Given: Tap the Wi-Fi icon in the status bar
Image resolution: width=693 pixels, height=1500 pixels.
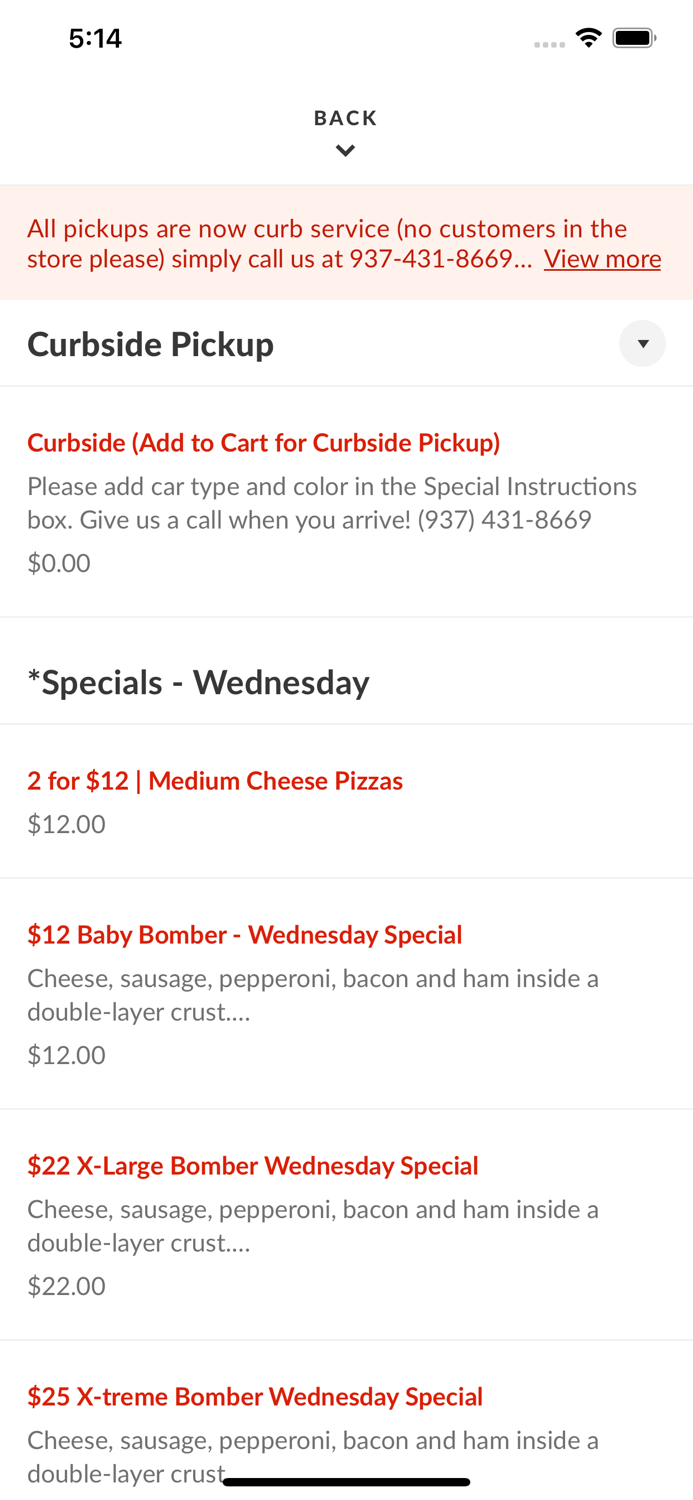Looking at the screenshot, I should (589, 36).
